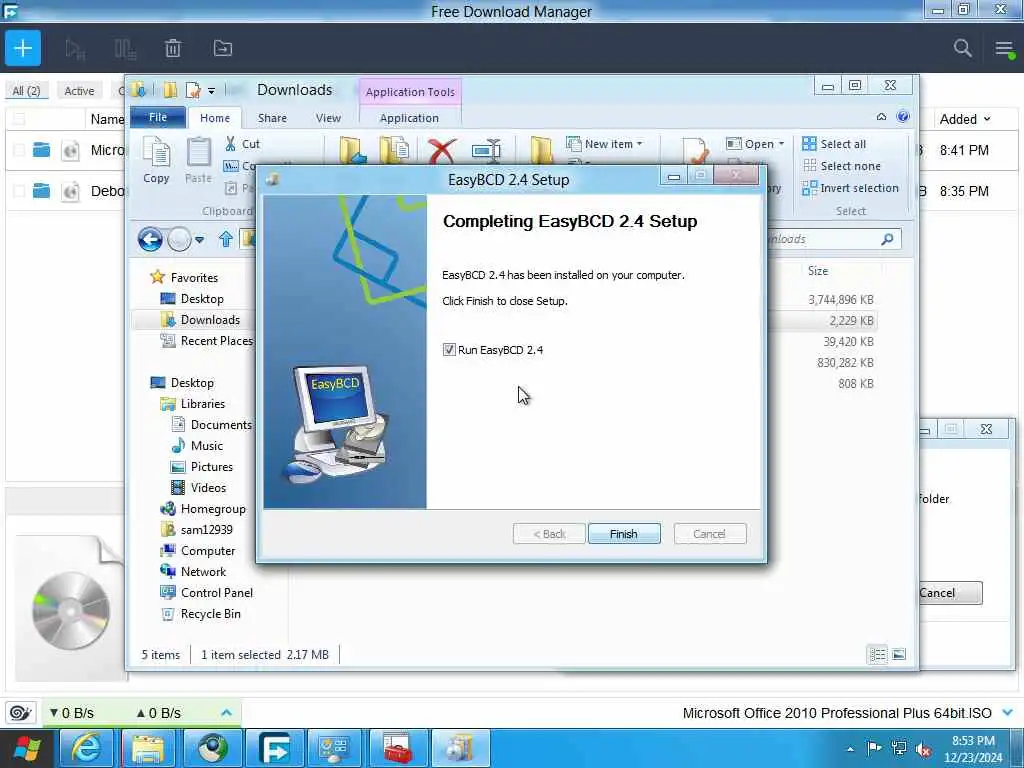
Task: Collapse the Explorer ribbon with the chevron
Action: point(881,117)
